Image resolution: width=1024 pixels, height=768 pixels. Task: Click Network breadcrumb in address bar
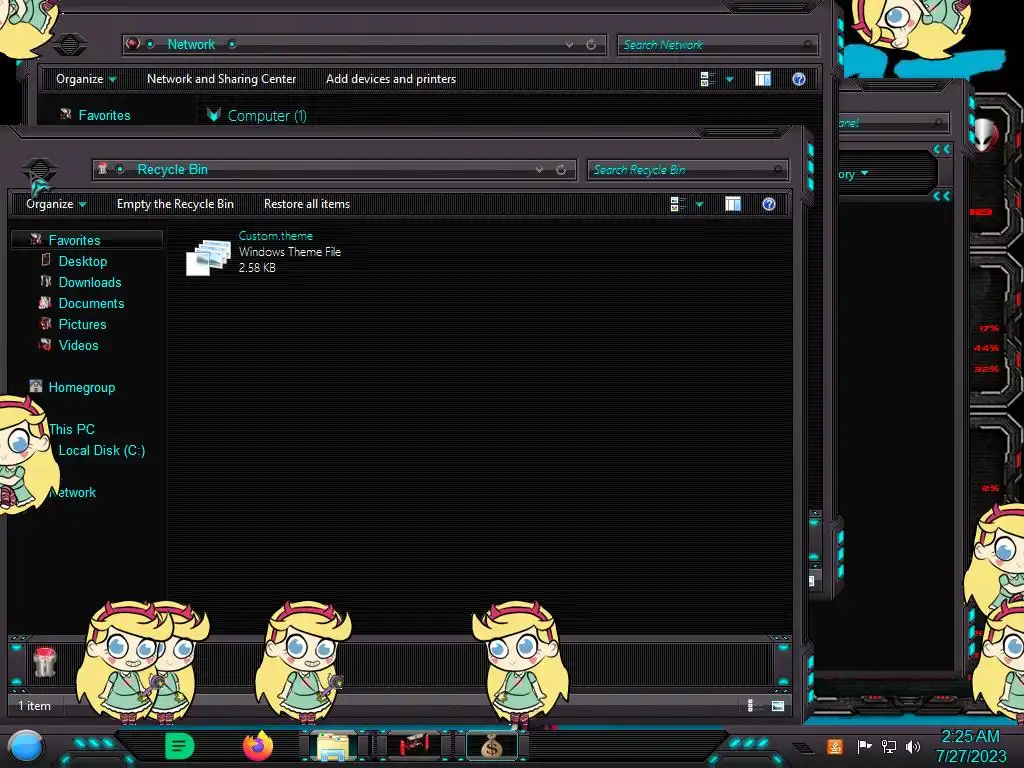pyautogui.click(x=191, y=44)
